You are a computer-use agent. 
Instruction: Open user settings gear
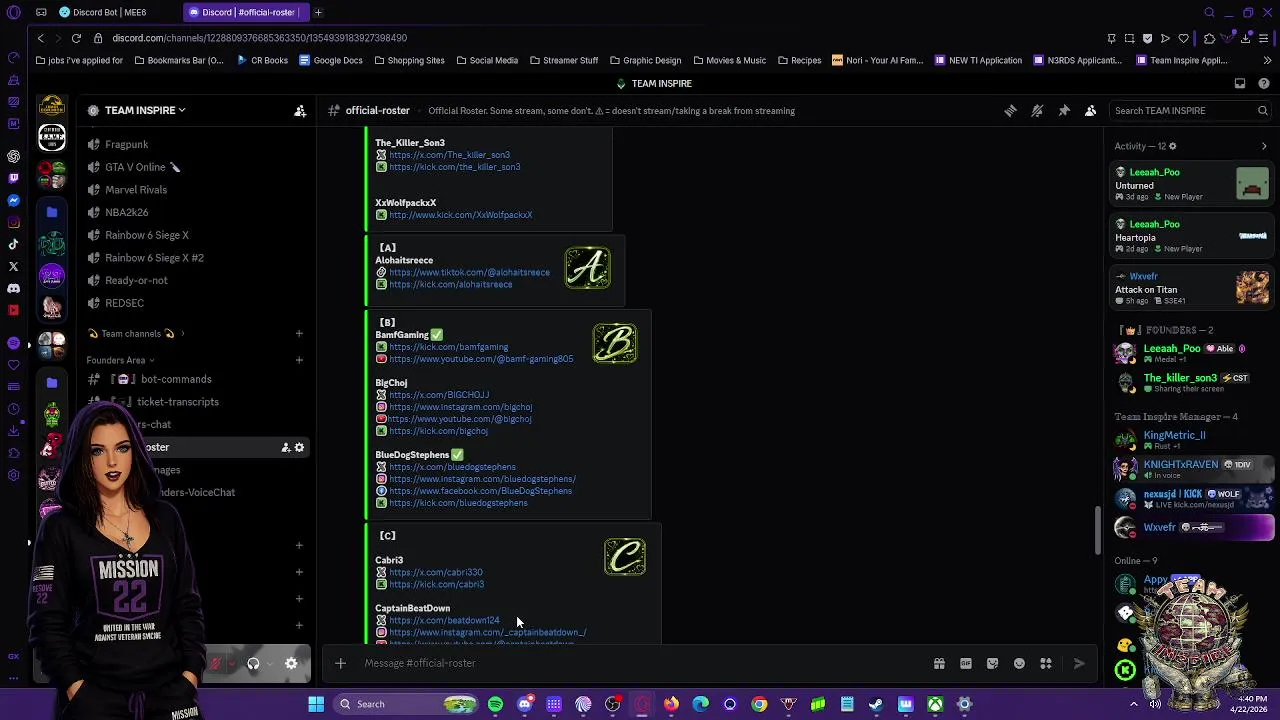[291, 664]
